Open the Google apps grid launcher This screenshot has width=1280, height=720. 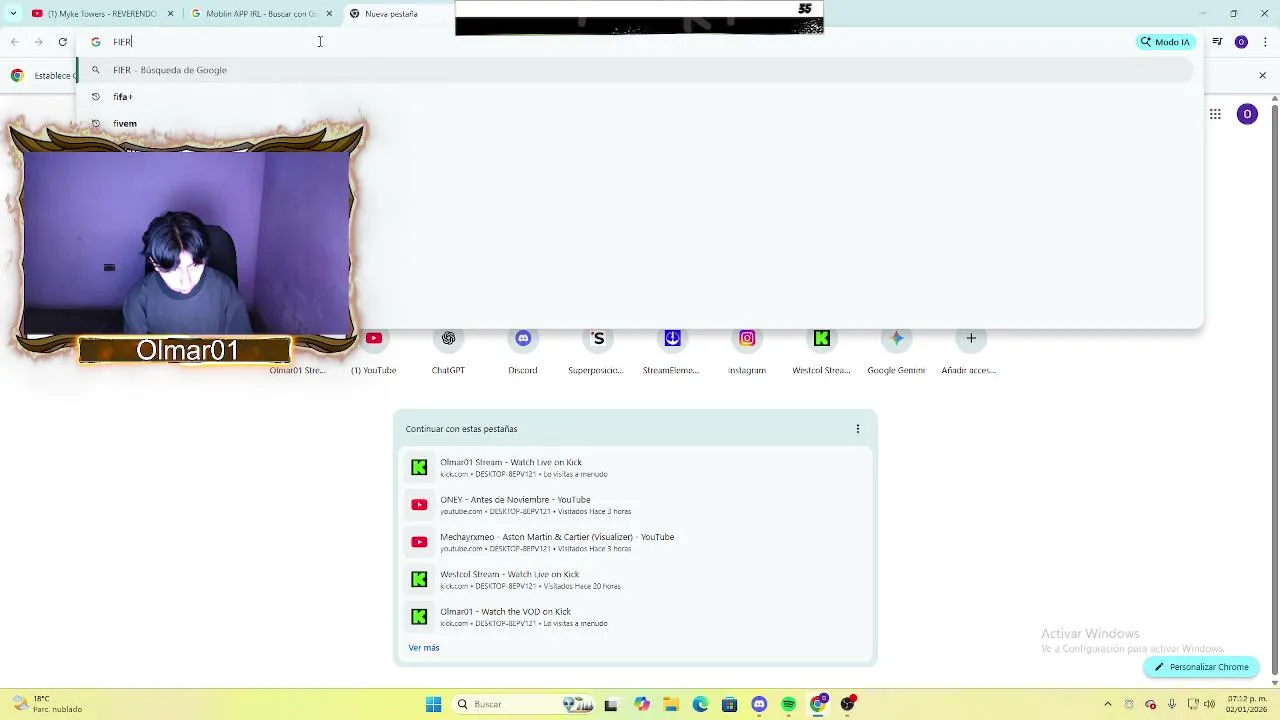pyautogui.click(x=1215, y=114)
